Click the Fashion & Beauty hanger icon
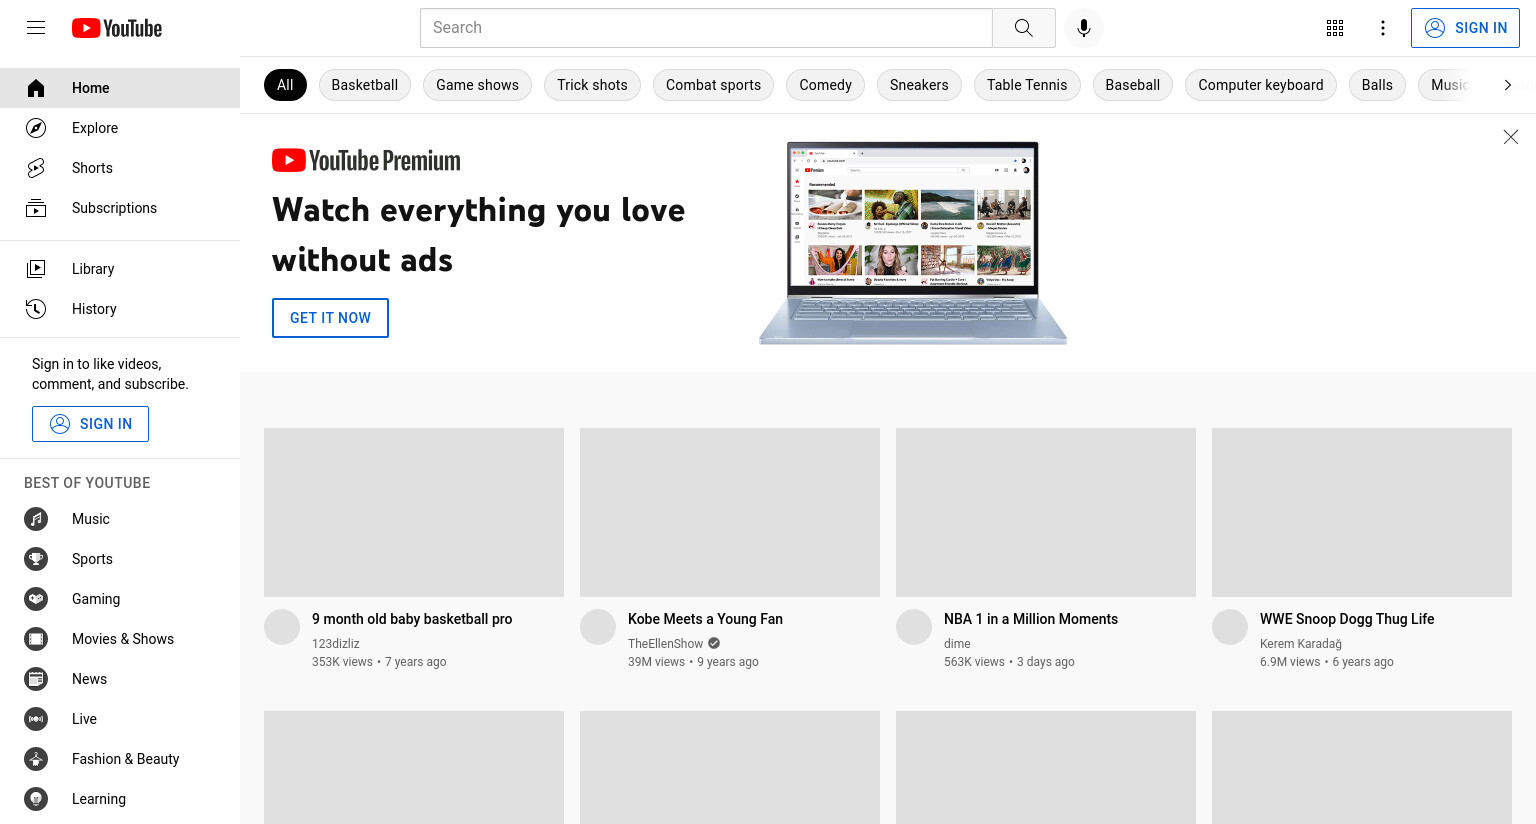Screen dimensions: 1536x824 (36, 759)
